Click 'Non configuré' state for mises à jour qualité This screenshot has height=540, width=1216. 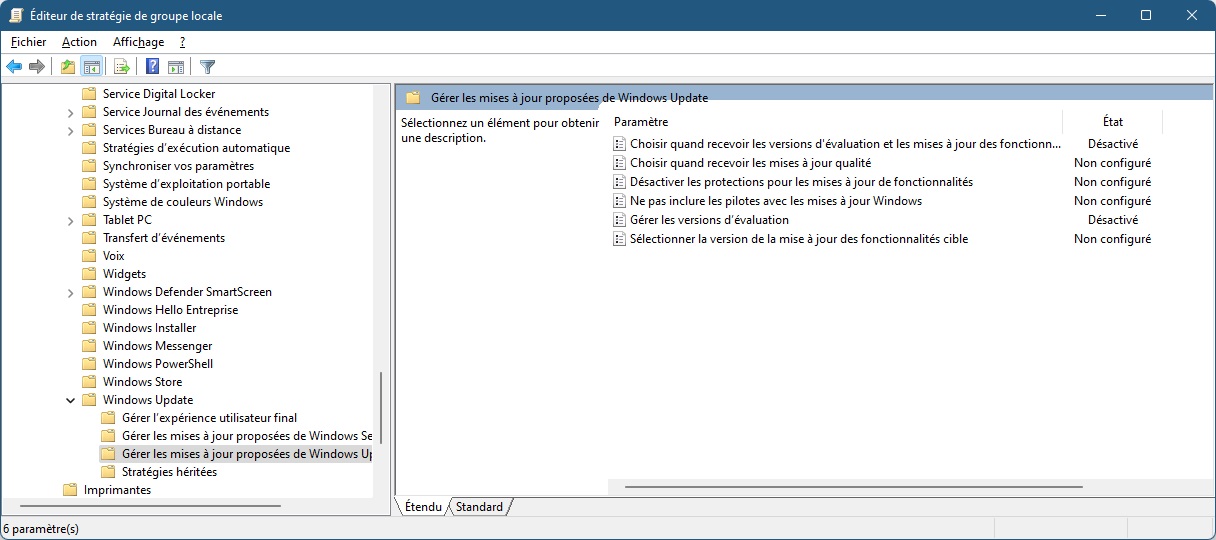click(1112, 163)
